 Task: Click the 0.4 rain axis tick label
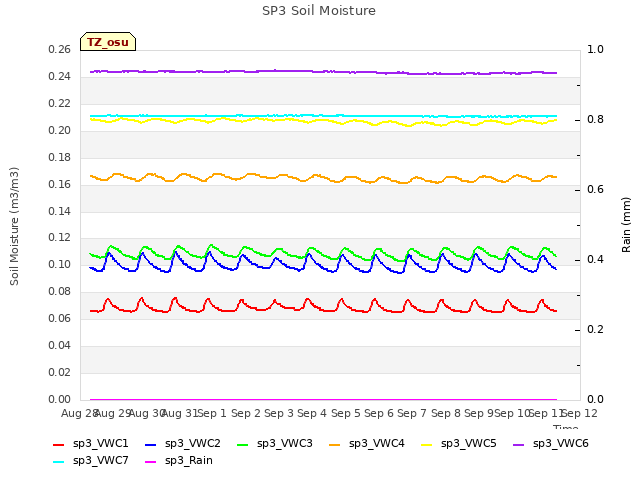point(595,260)
